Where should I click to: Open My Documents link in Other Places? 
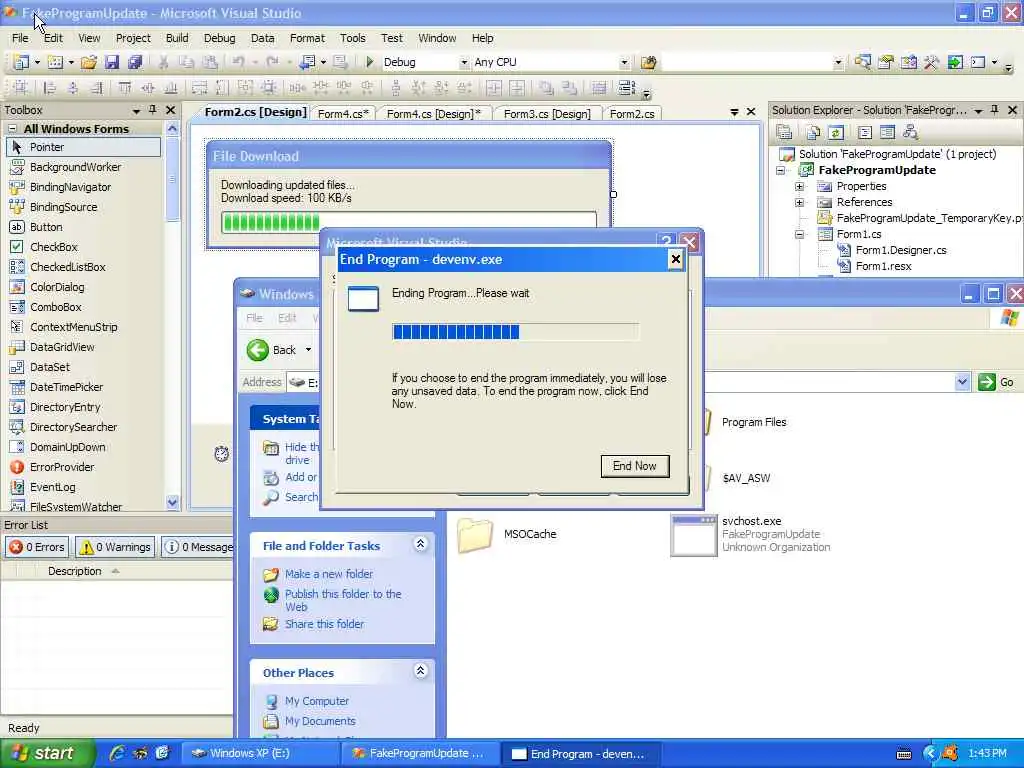pos(320,721)
